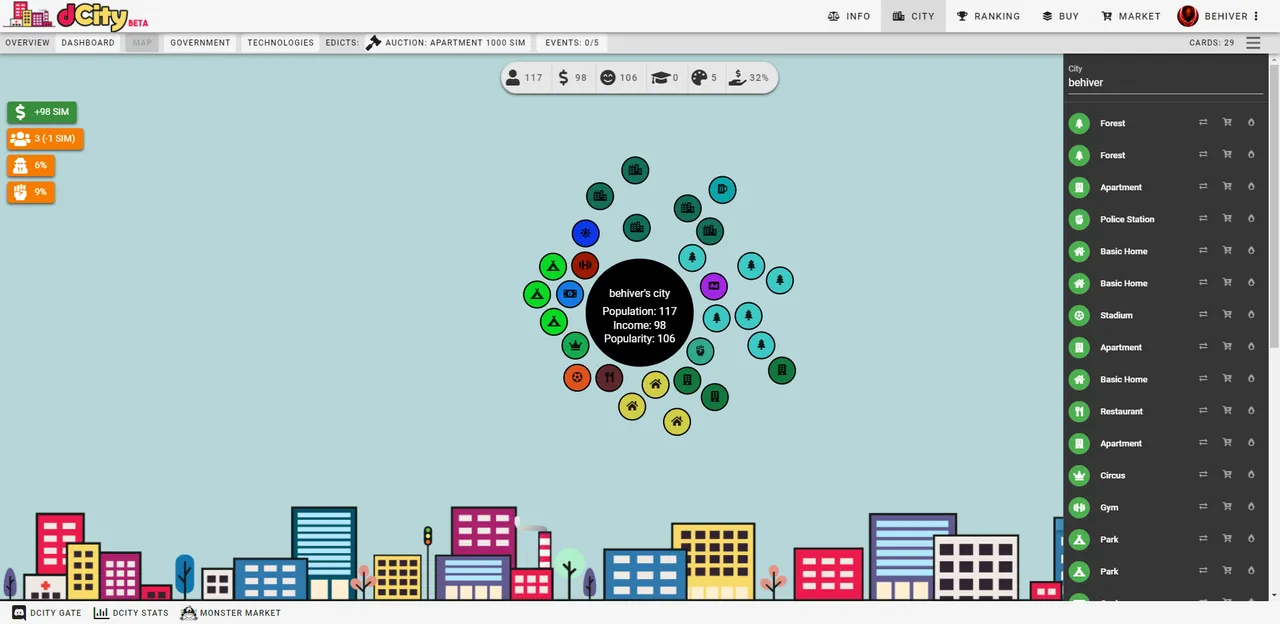Open the Technologies tab
1280x624 pixels.
pos(280,43)
